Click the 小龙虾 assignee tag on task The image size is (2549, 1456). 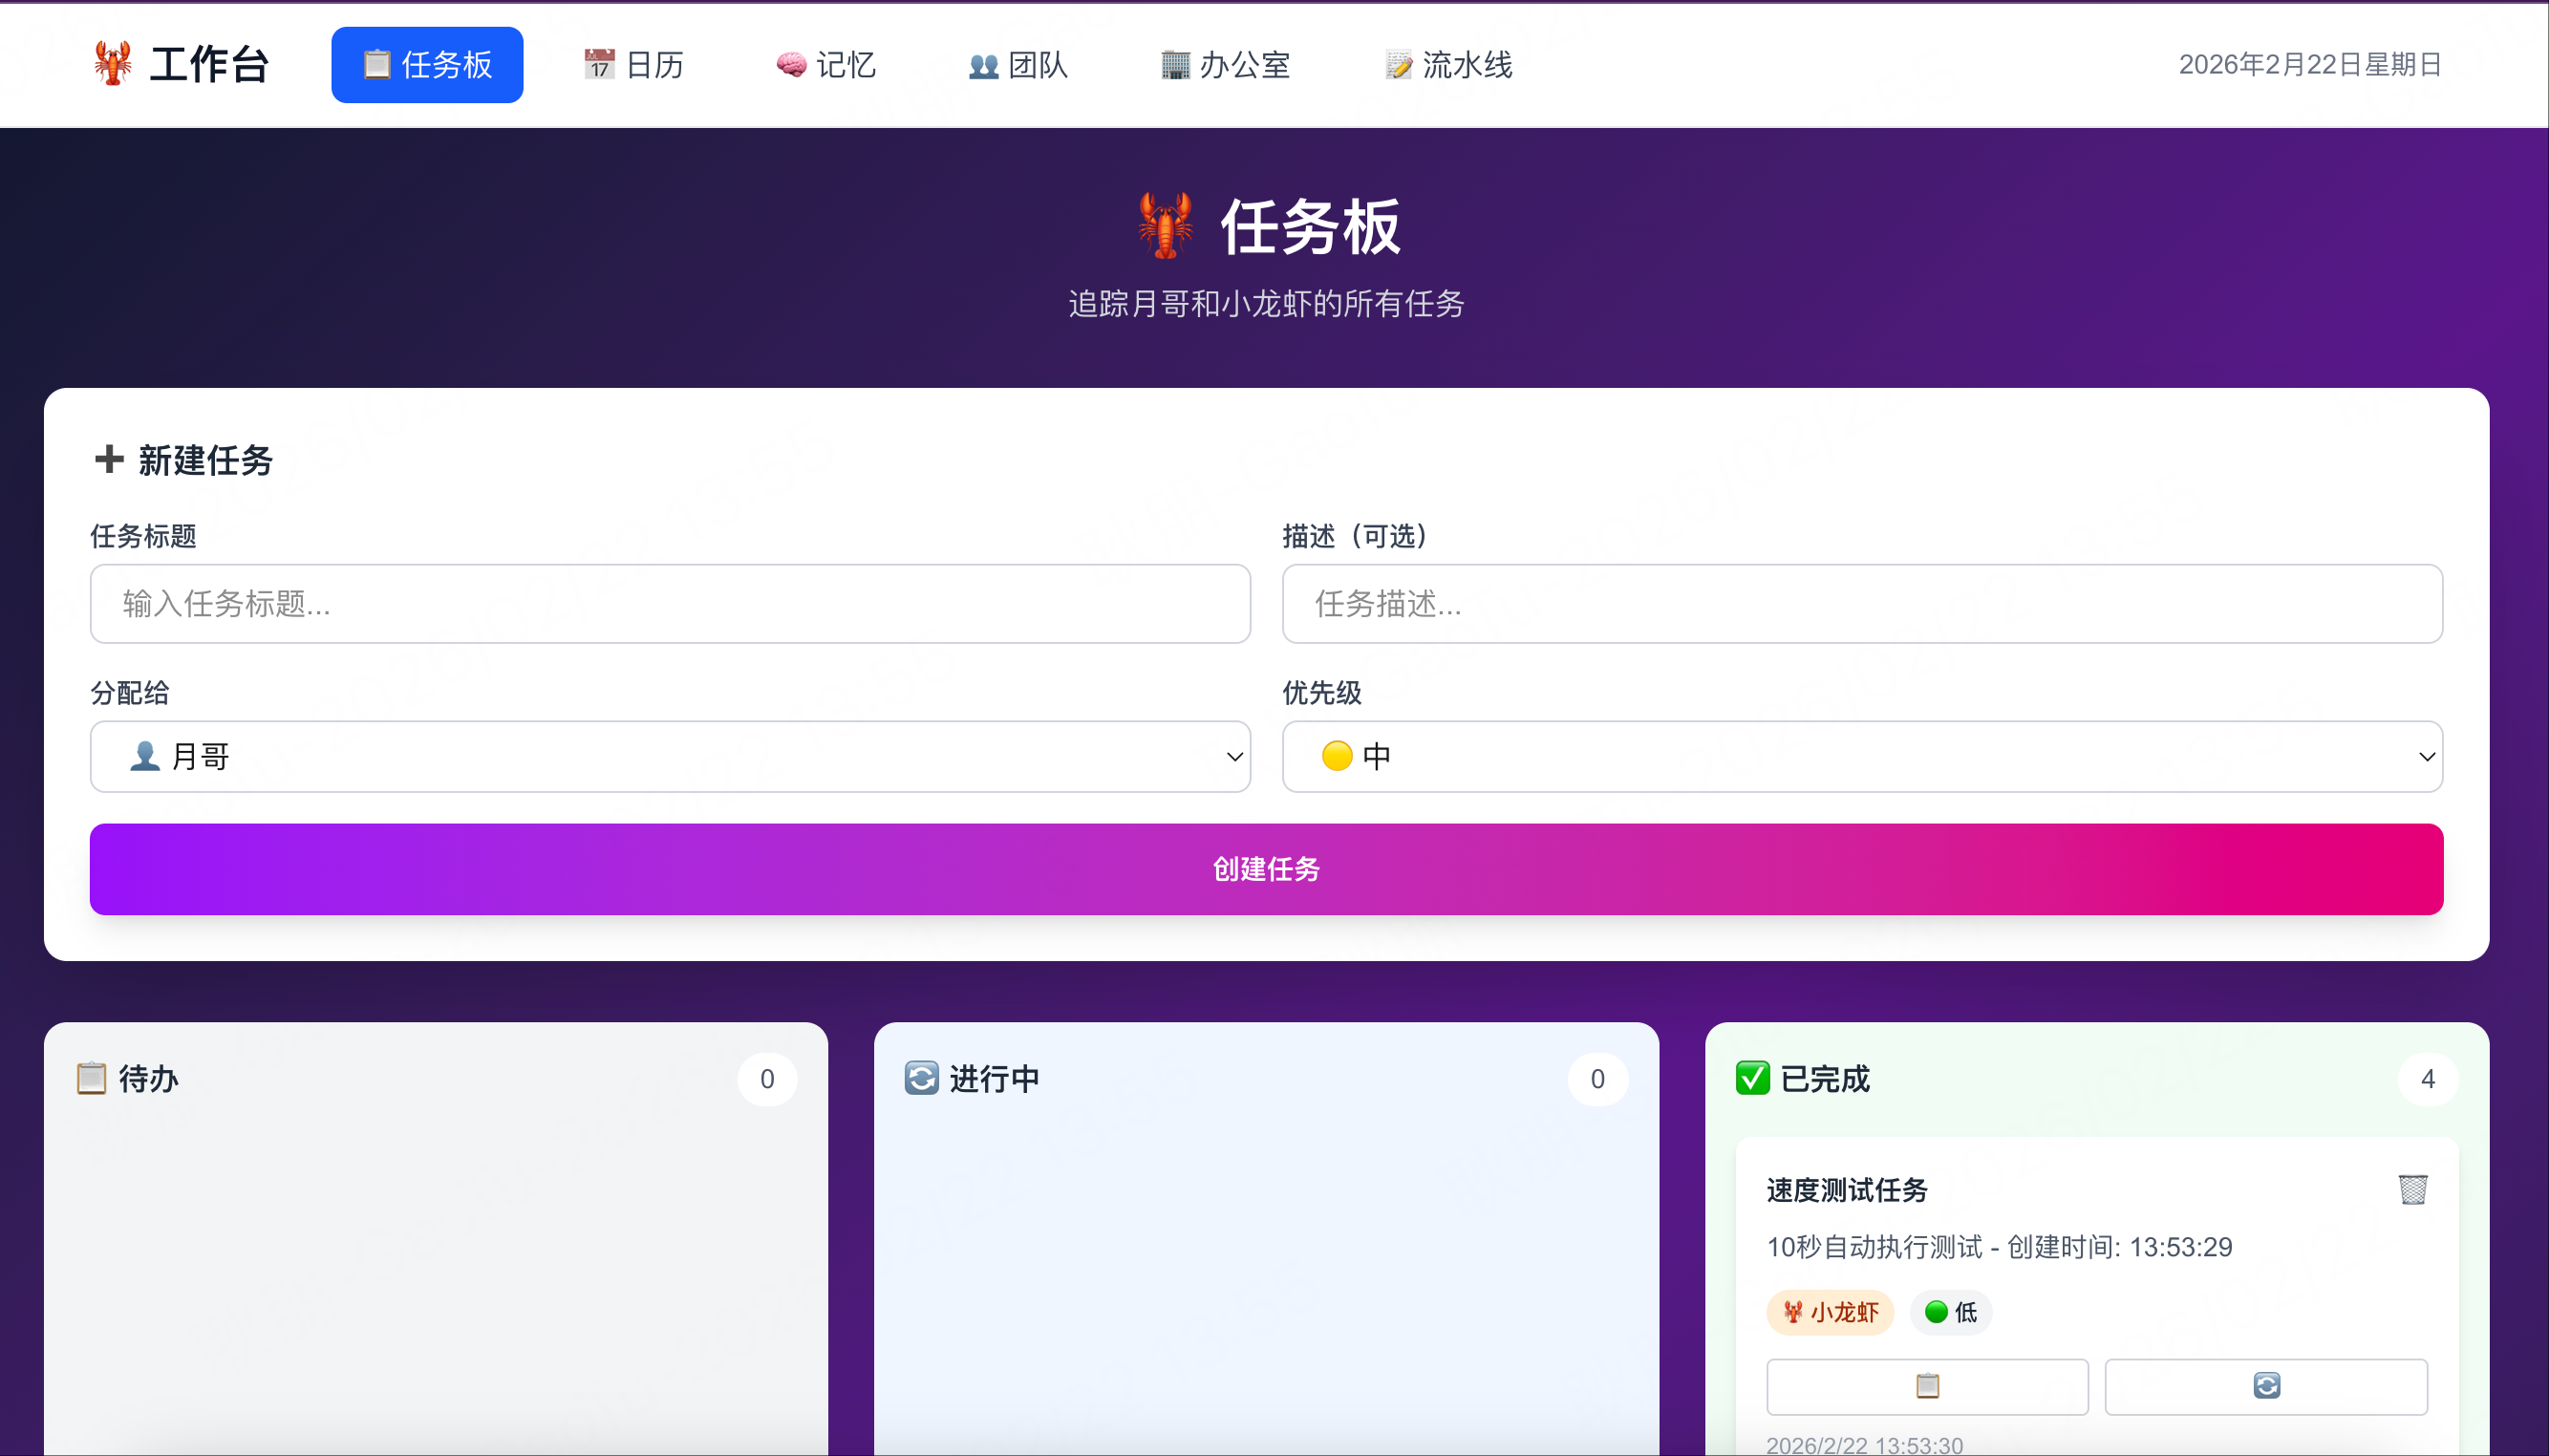(1829, 1312)
